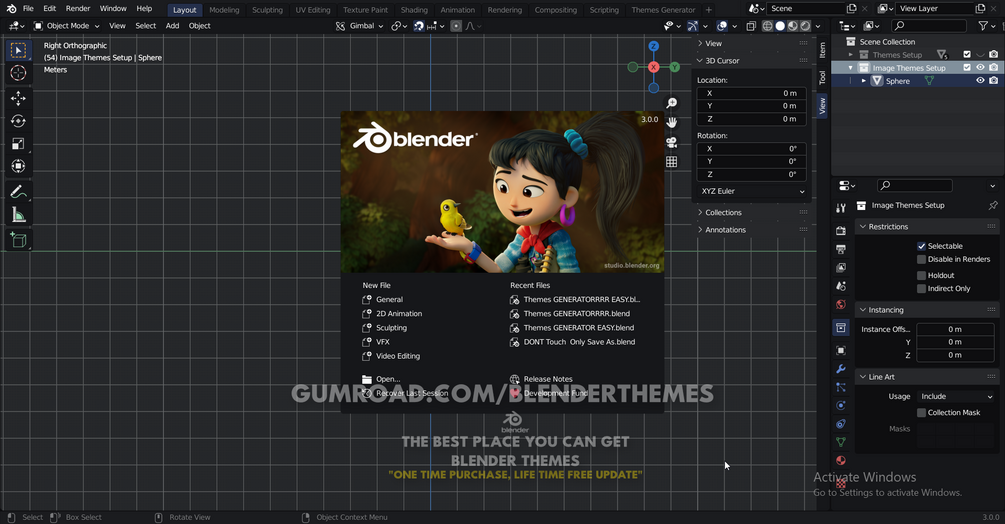Click the green Y axis gizmo circle
The height and width of the screenshot is (524, 1005).
pos(675,67)
